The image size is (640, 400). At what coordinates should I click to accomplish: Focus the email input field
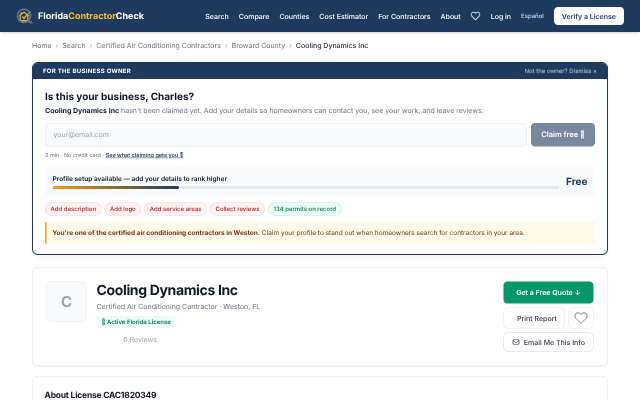coord(286,134)
